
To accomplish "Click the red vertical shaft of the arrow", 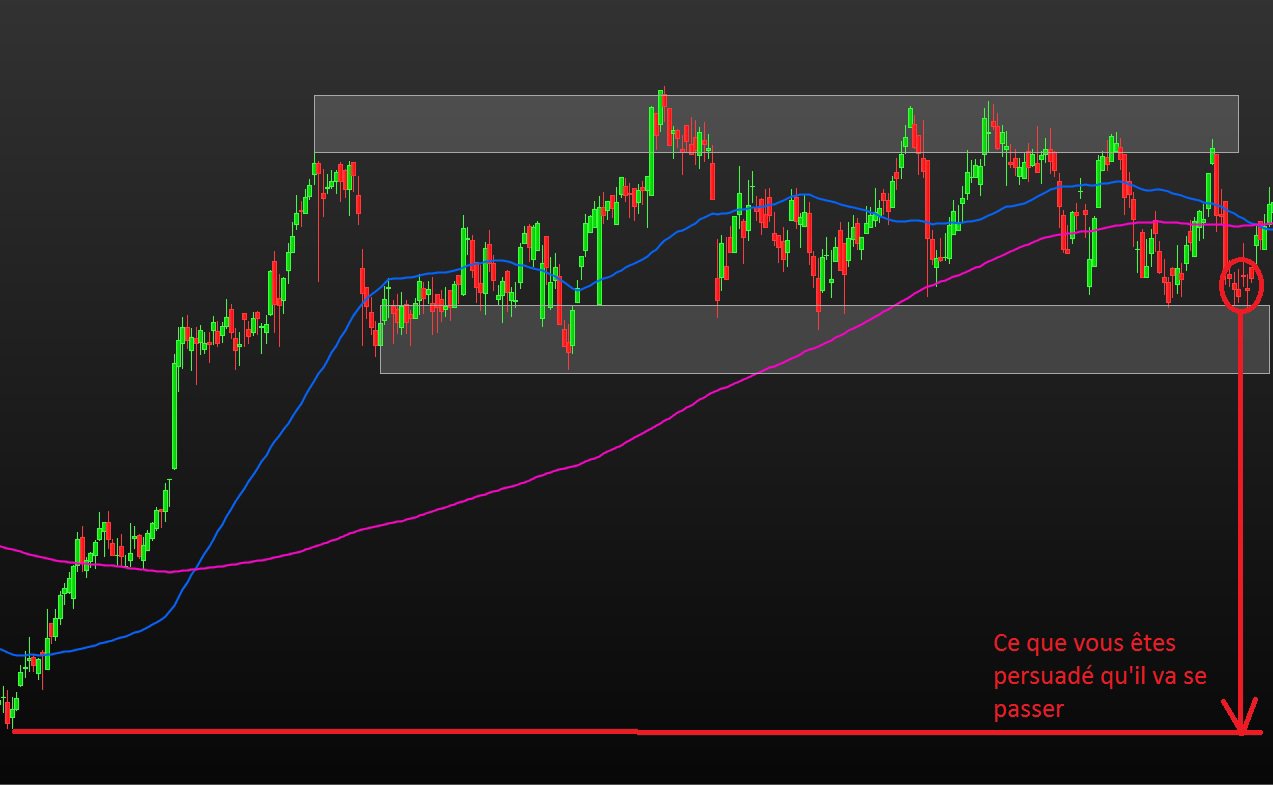I will tap(1241, 500).
